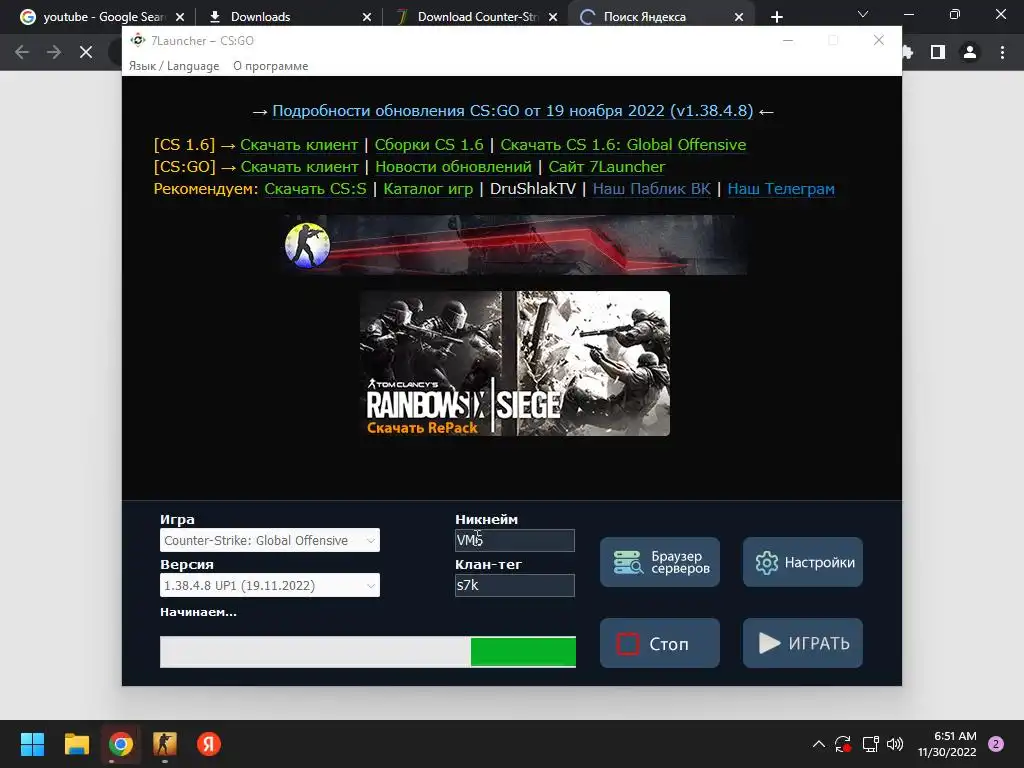
Task: Open Chrome side panel icon
Action: point(938,52)
